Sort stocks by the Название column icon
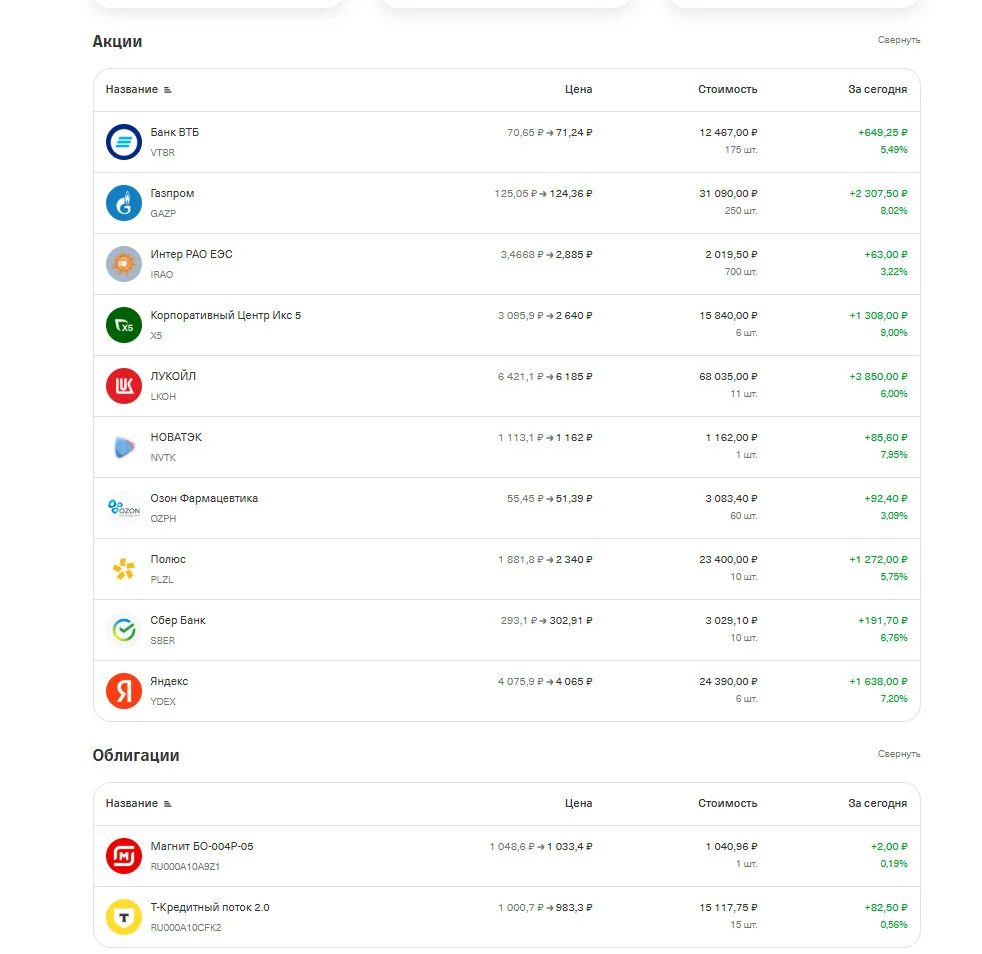The height and width of the screenshot is (954, 982). pyautogui.click(x=167, y=90)
